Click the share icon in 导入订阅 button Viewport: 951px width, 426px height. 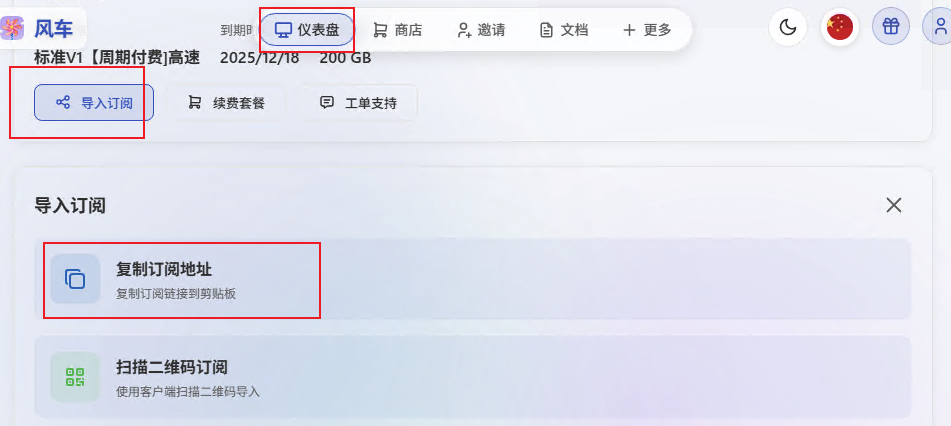click(63, 102)
